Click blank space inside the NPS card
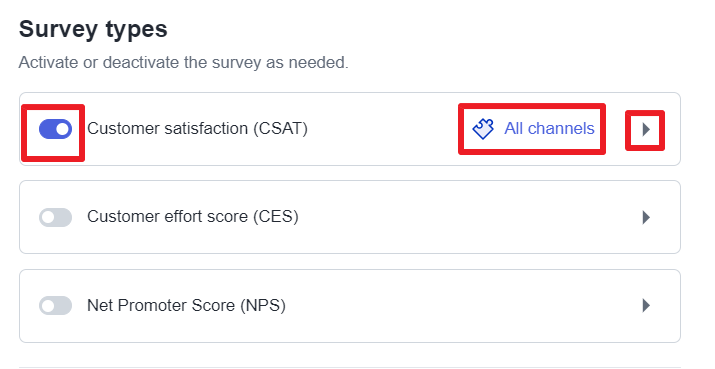 (456, 306)
